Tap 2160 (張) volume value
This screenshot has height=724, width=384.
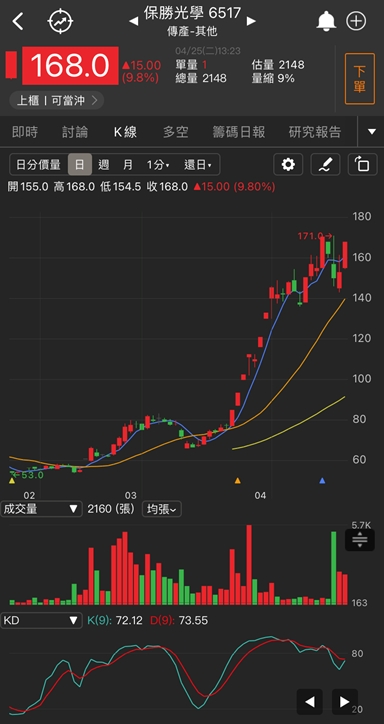[111, 509]
